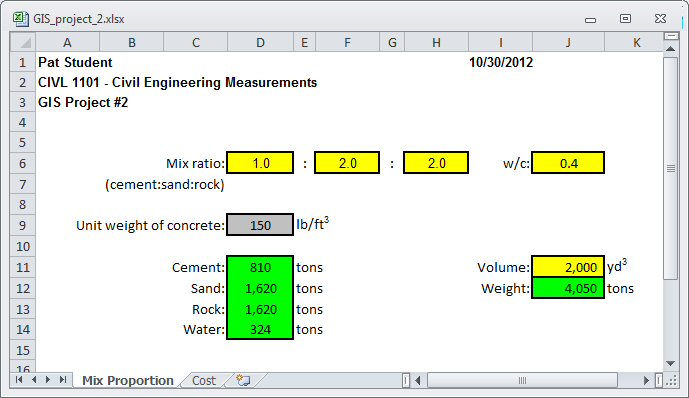This screenshot has height=398, width=689.
Task: Select unit weight cell showing 150
Action: (x=260, y=225)
